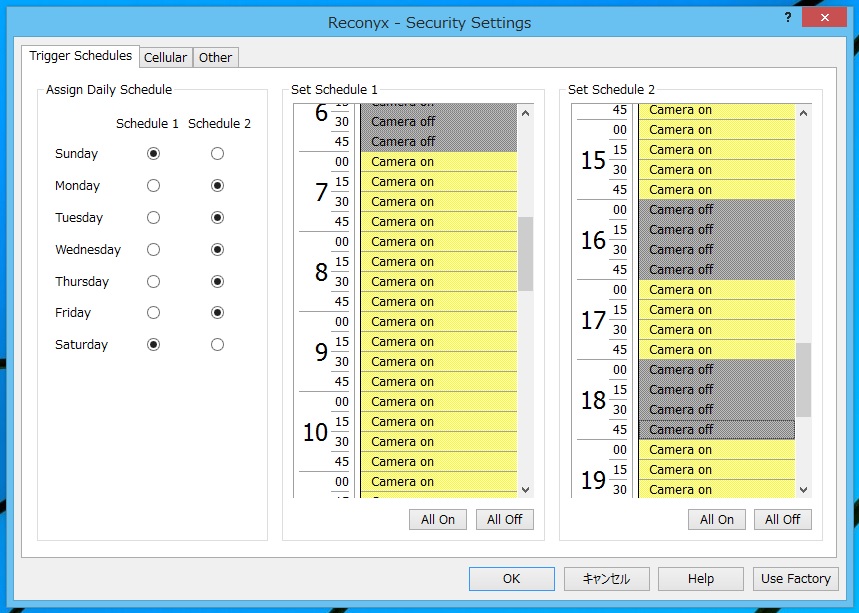The height and width of the screenshot is (613, 859).
Task: Cancel the dialog with キャンセル button
Action: click(x=606, y=578)
